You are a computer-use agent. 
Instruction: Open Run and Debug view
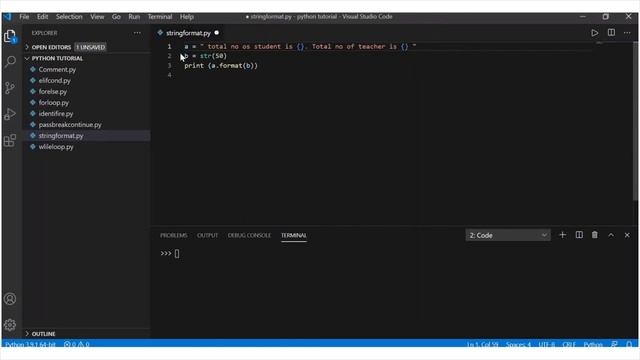pos(10,114)
